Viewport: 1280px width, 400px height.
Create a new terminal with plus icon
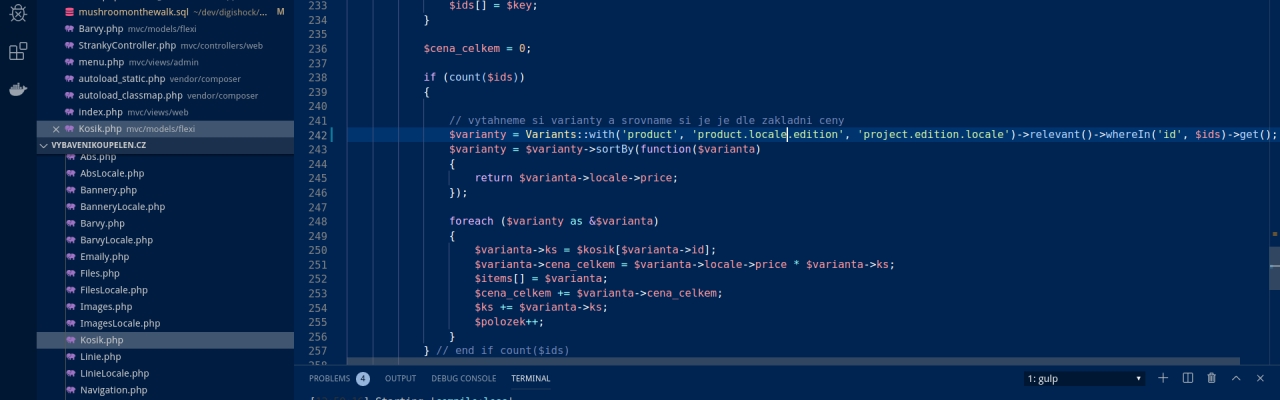click(x=1163, y=378)
